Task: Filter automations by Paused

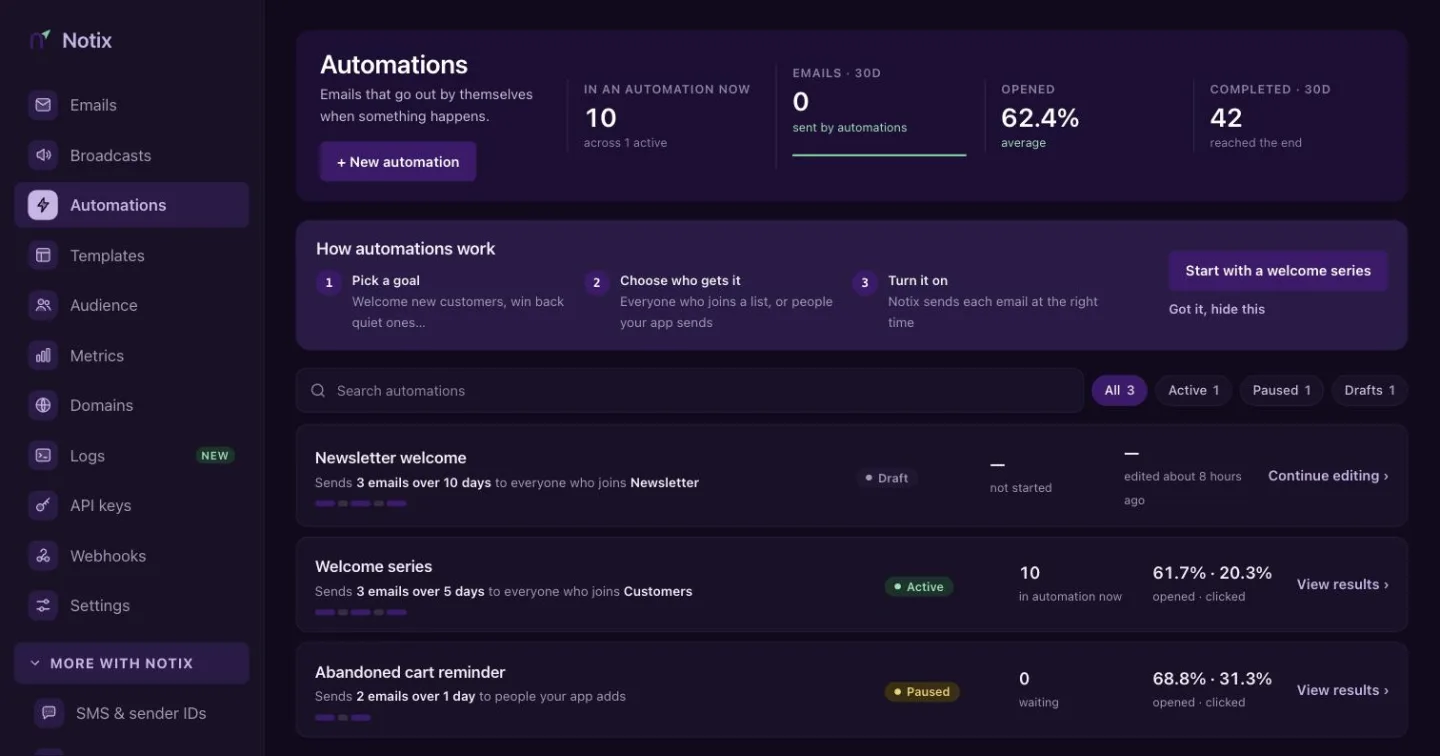Action: coord(1282,391)
